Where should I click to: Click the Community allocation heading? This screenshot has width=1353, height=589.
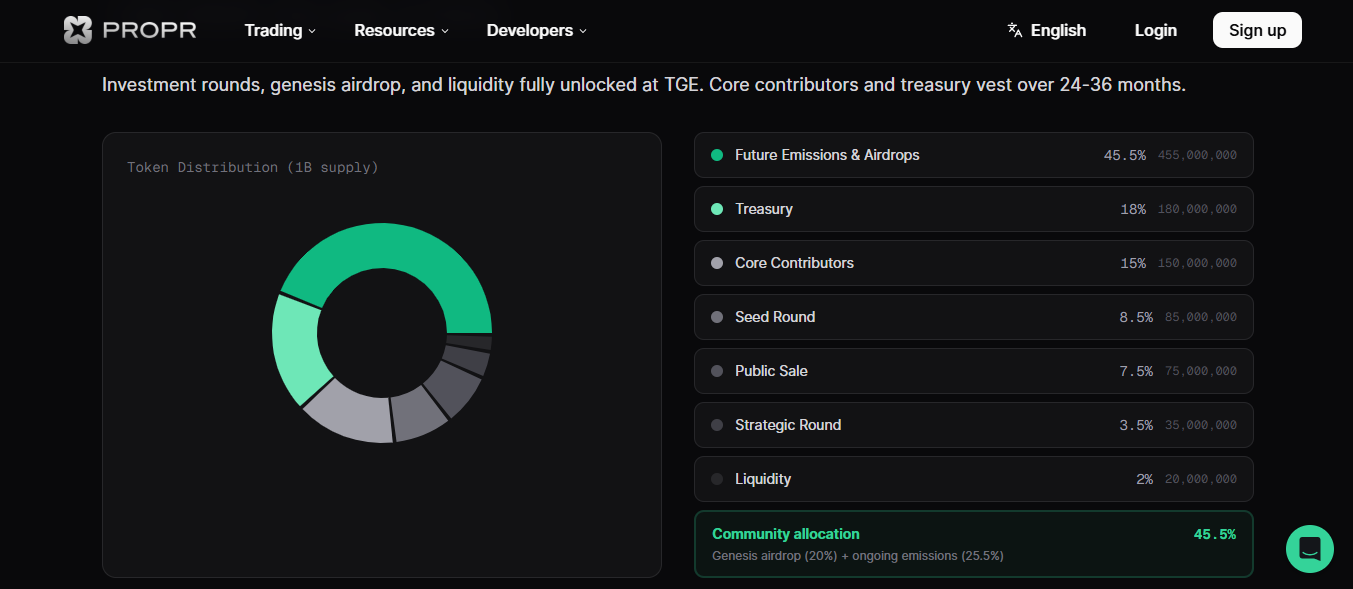[786, 534]
